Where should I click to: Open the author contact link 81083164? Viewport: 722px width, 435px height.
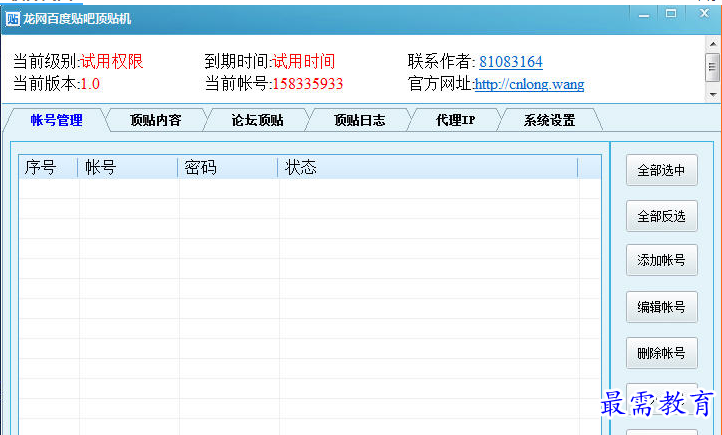point(511,62)
